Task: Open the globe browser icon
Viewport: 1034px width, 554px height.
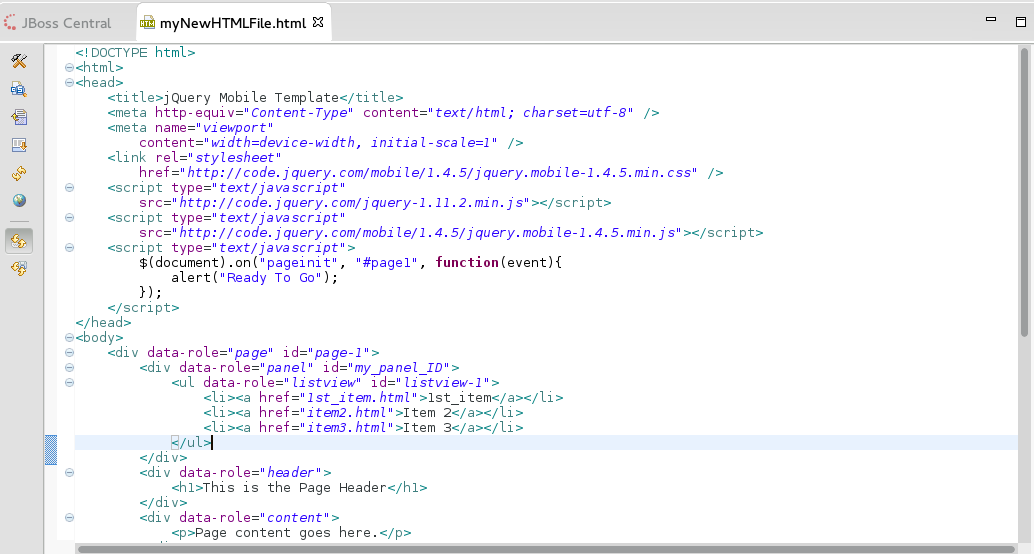Action: pos(19,200)
